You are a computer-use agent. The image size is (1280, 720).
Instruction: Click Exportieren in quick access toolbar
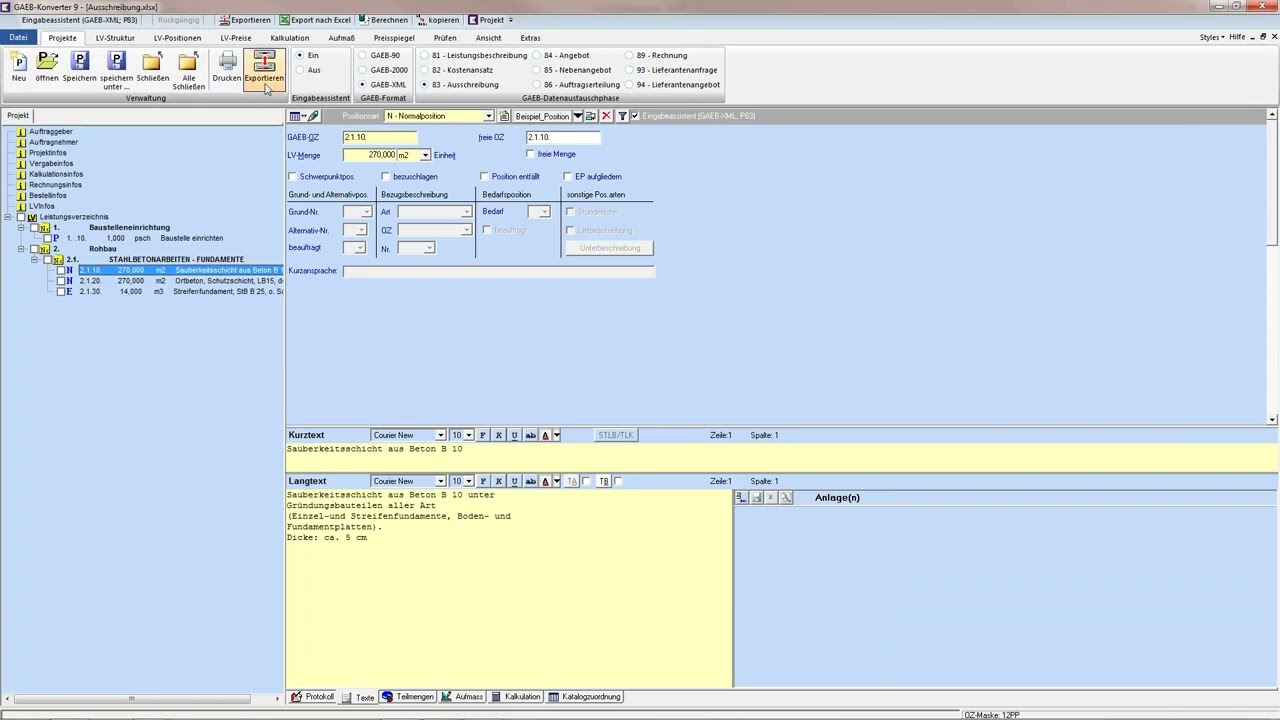244,20
